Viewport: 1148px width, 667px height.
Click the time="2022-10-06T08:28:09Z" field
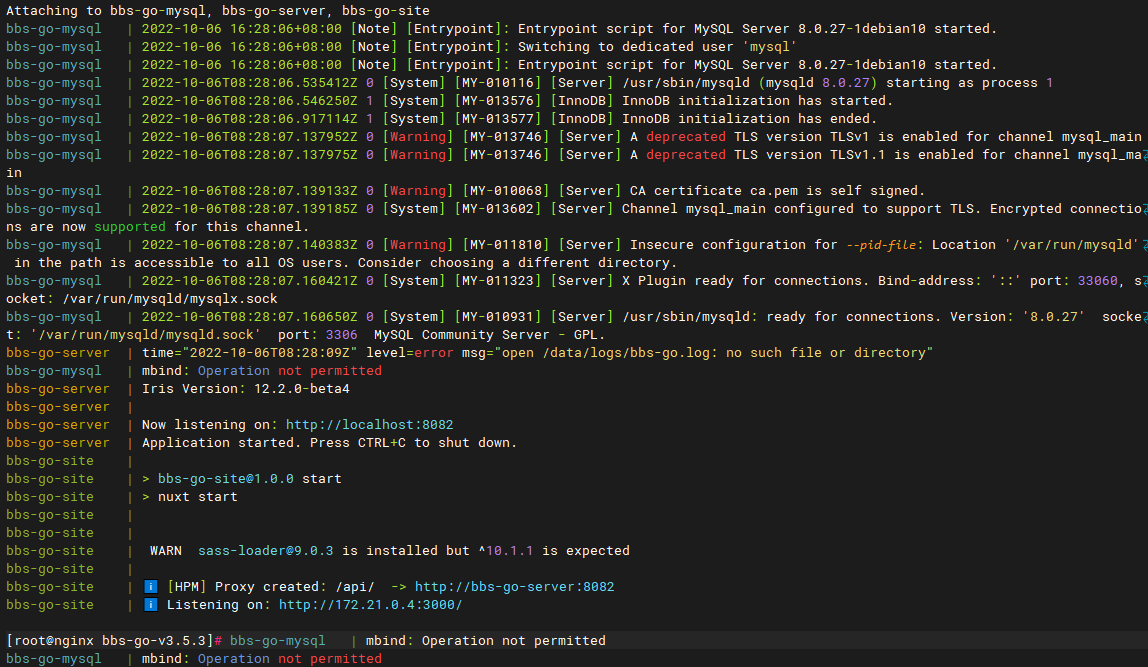[250, 353]
